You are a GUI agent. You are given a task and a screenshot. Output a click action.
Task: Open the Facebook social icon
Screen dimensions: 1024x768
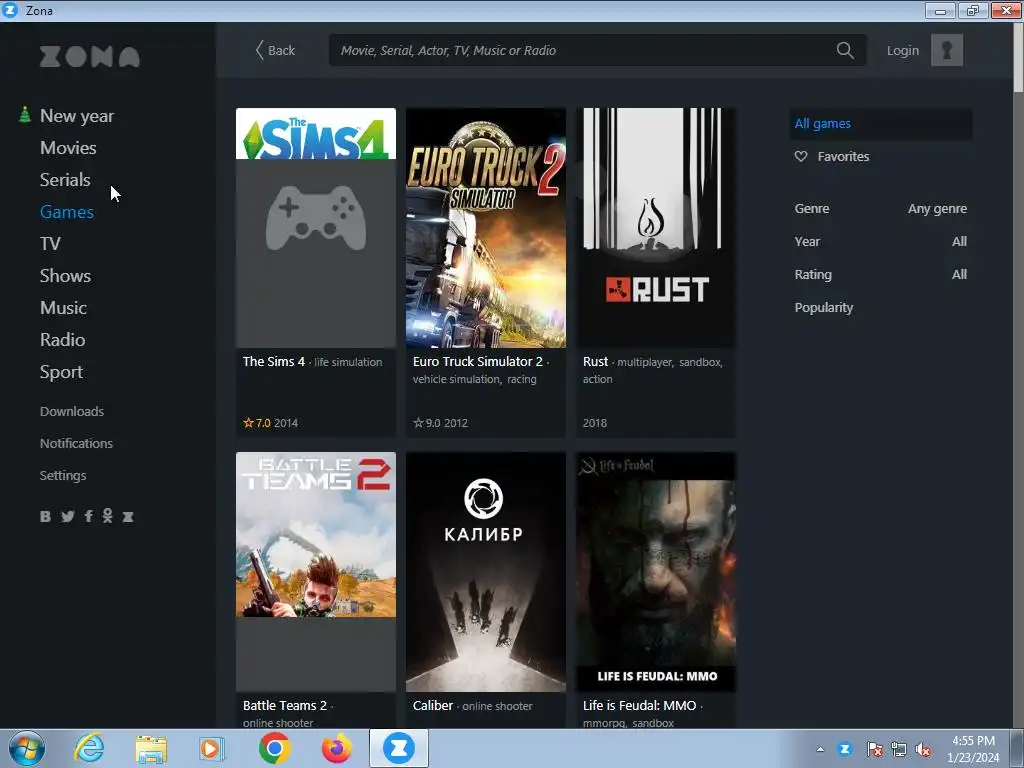[88, 517]
